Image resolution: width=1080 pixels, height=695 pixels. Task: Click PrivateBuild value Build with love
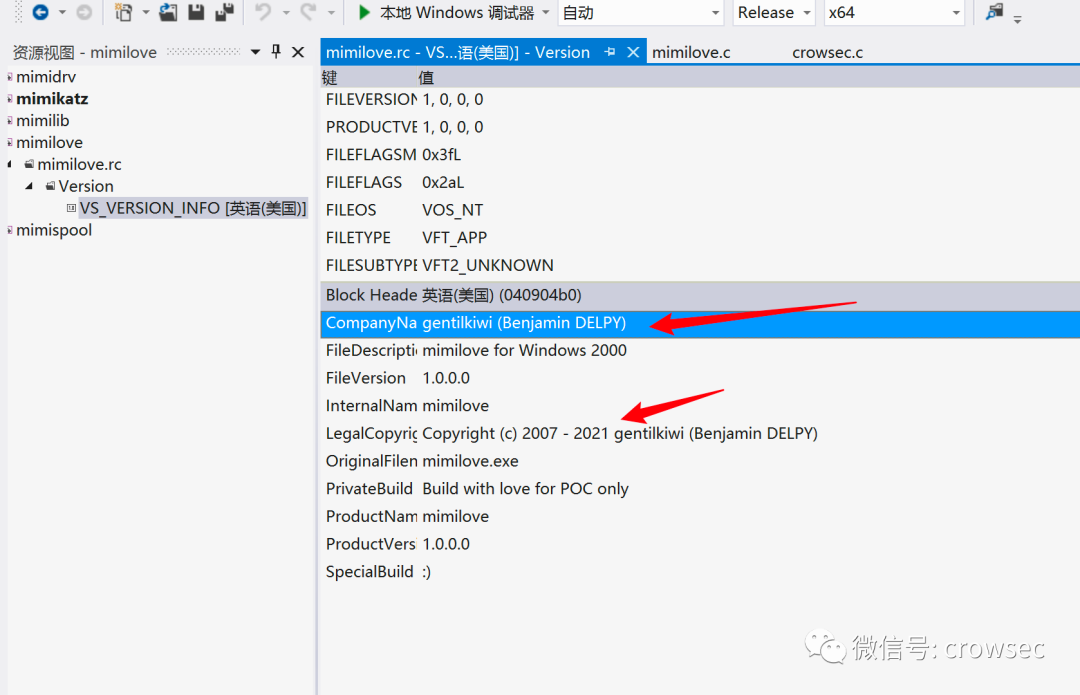tap(525, 488)
